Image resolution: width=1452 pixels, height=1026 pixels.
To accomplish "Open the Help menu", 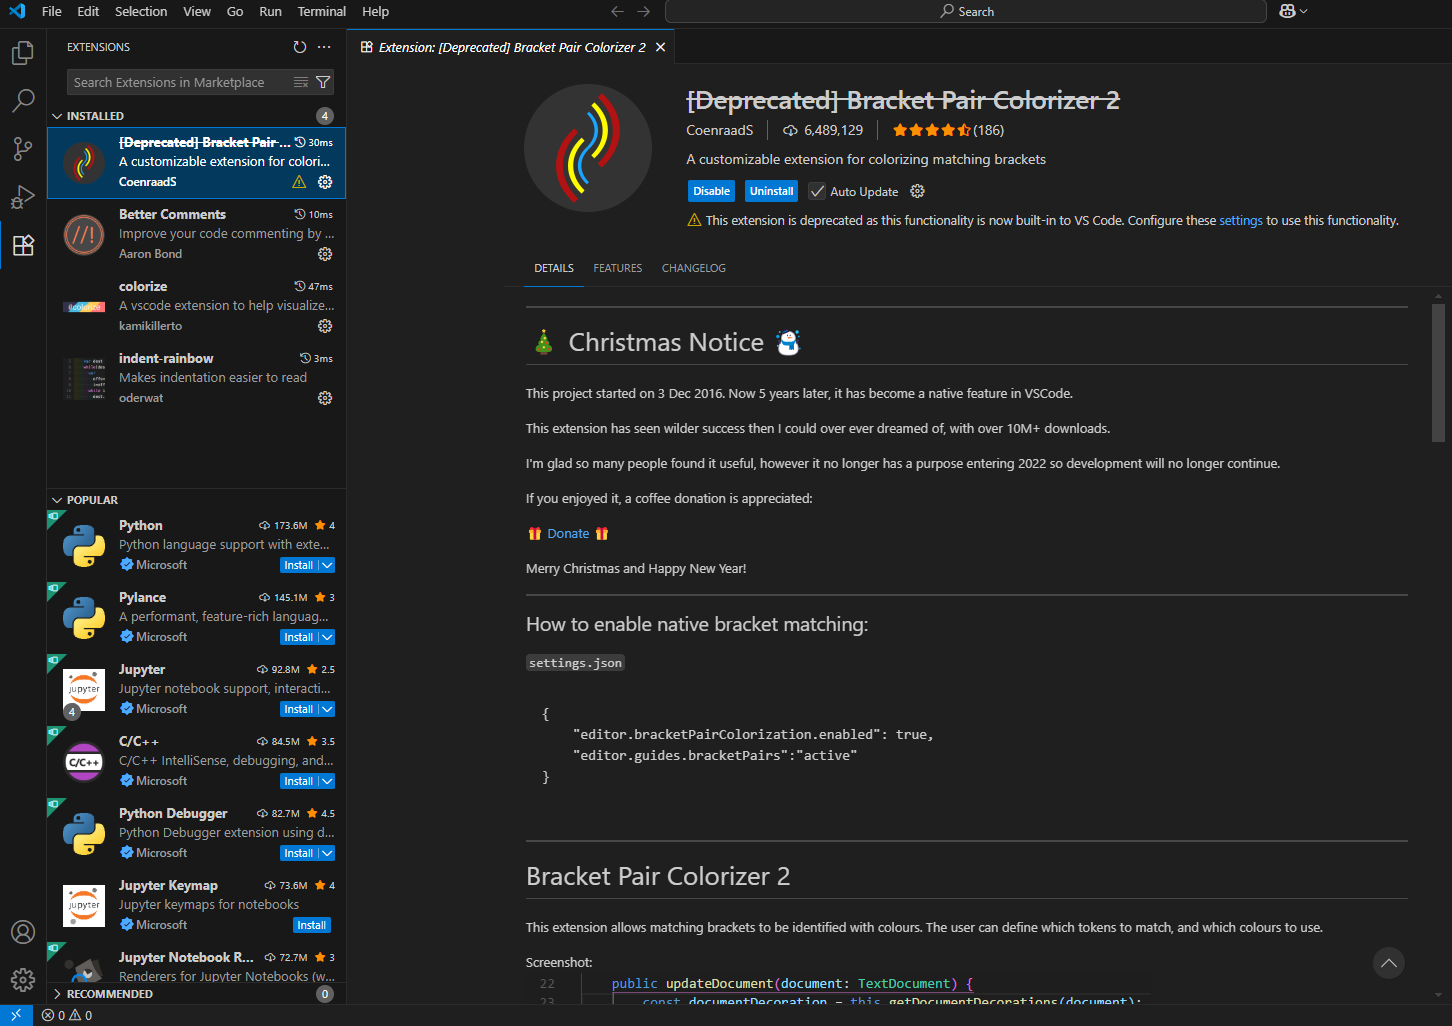I will [375, 11].
